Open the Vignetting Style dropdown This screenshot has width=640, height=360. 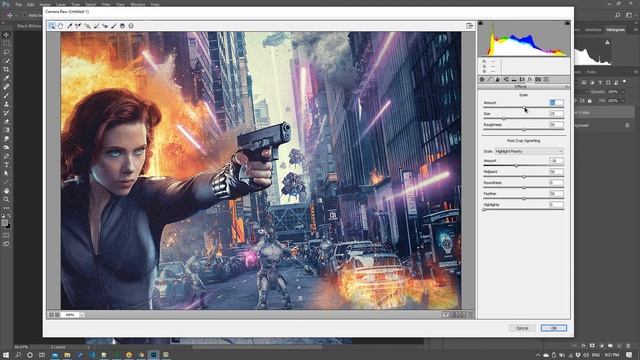click(529, 151)
